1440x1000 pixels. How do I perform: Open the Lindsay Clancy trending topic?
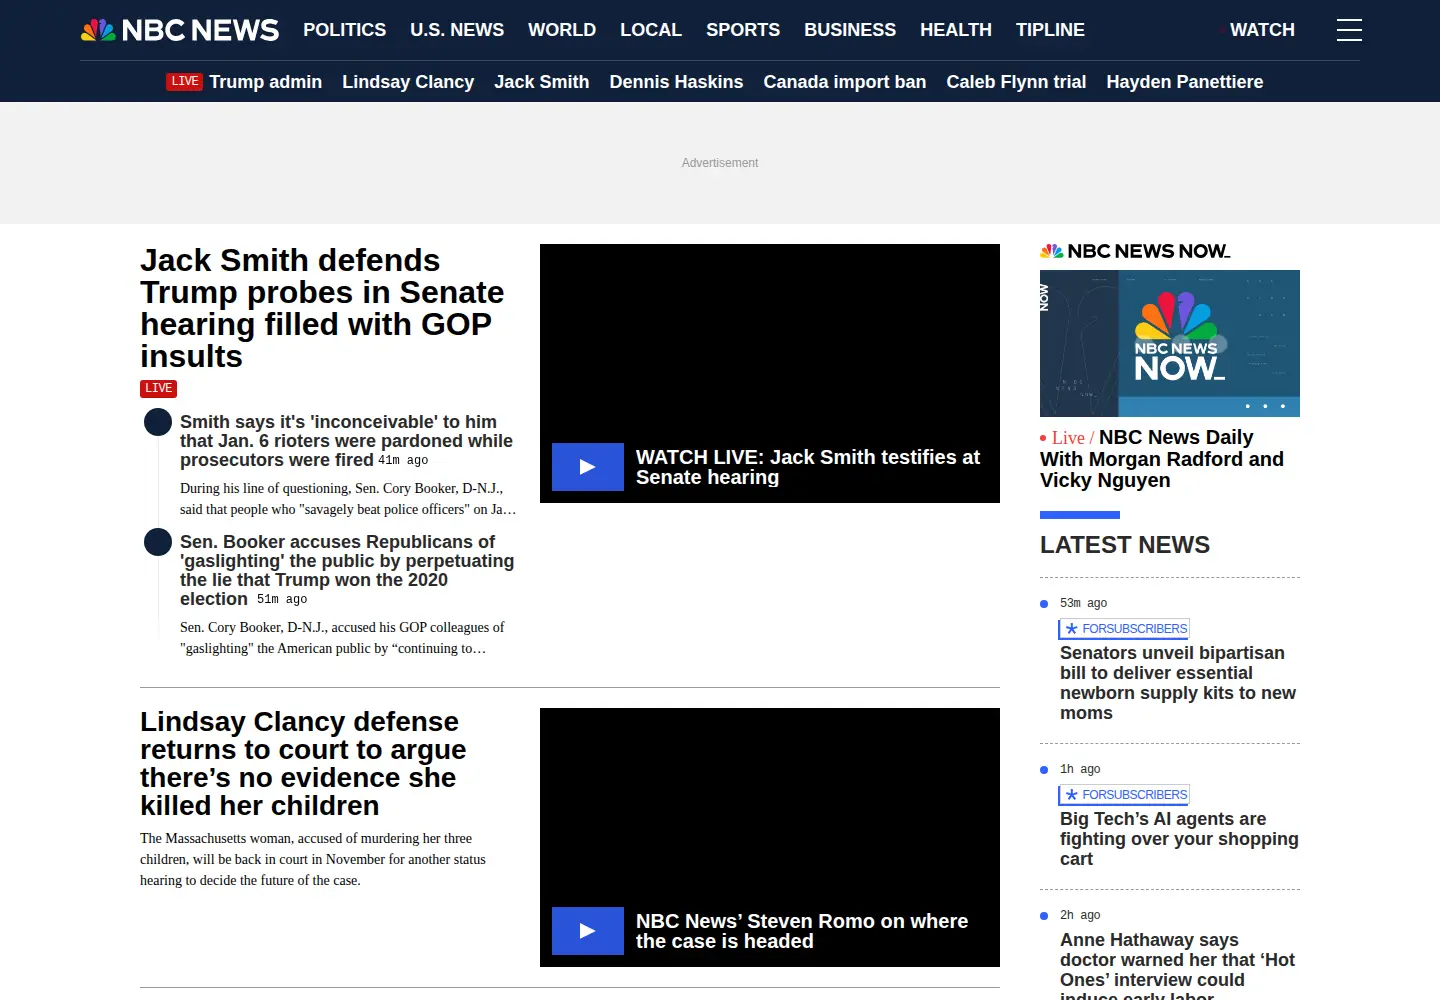click(x=408, y=82)
